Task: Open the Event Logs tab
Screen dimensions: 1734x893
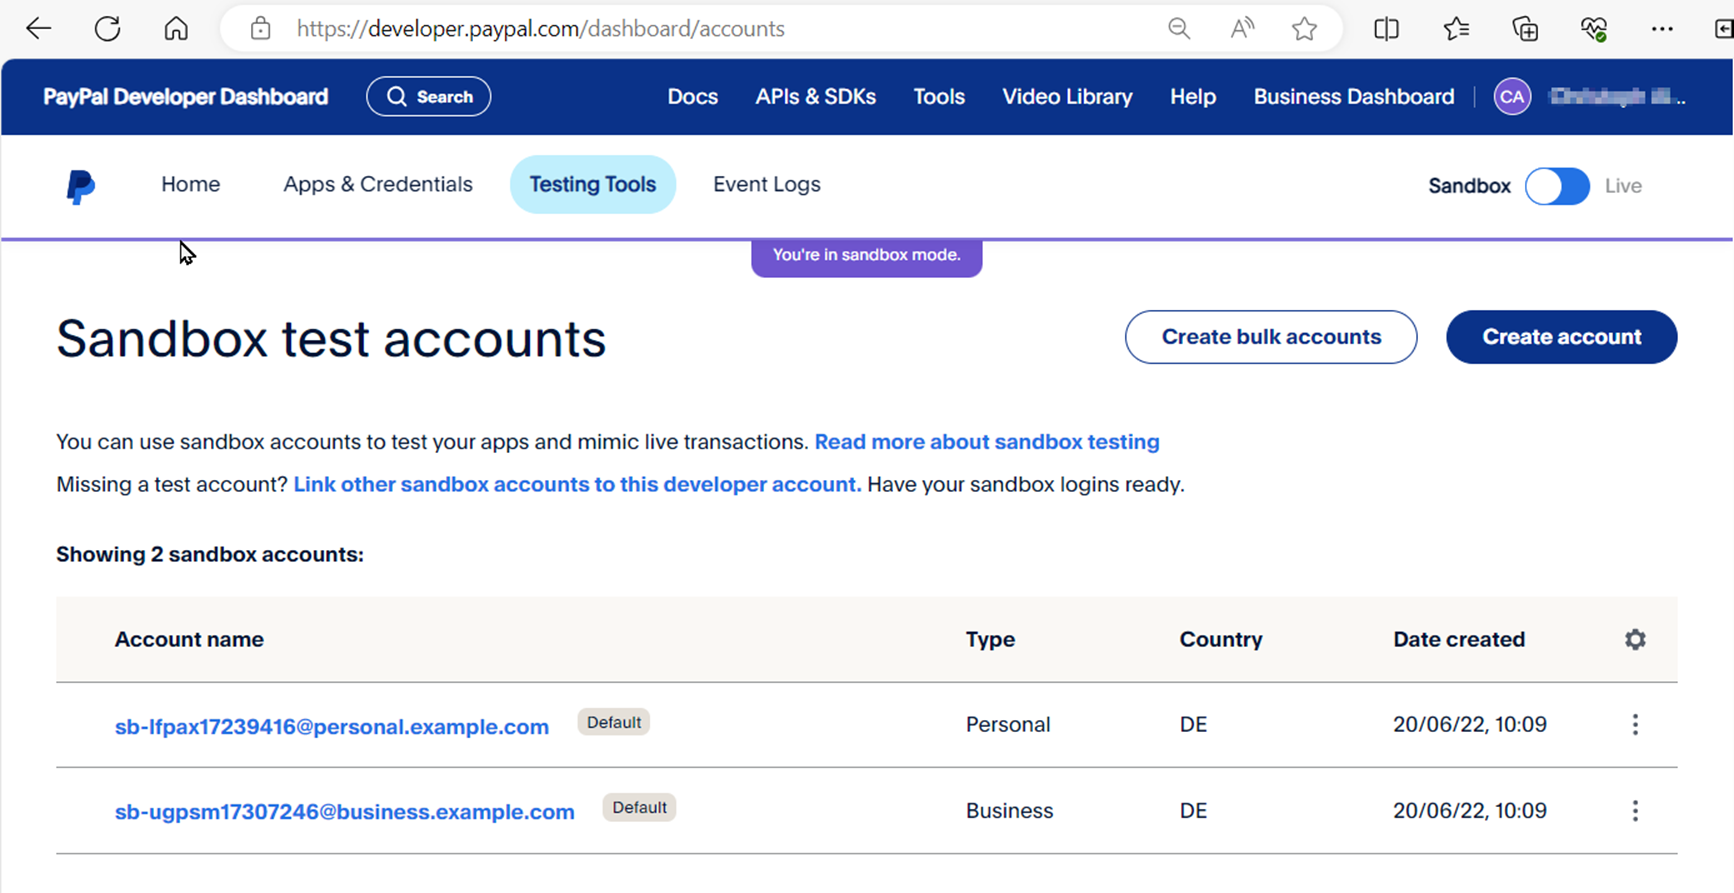Action: tap(766, 185)
